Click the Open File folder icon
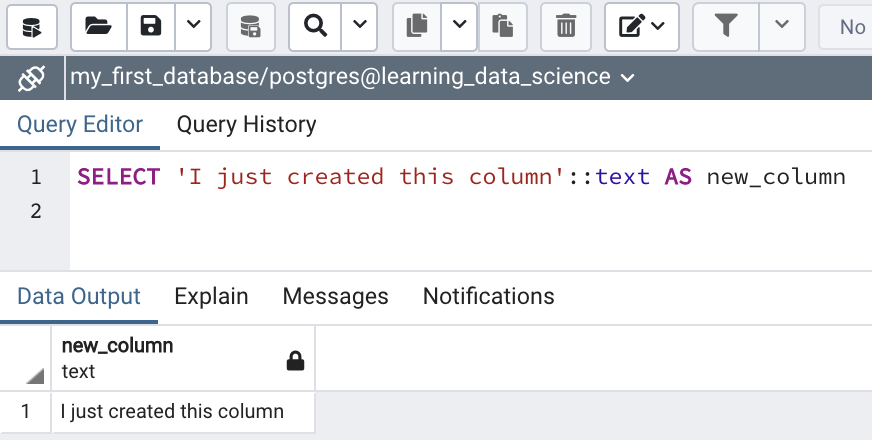Screen dimensions: 872x440 point(98,26)
